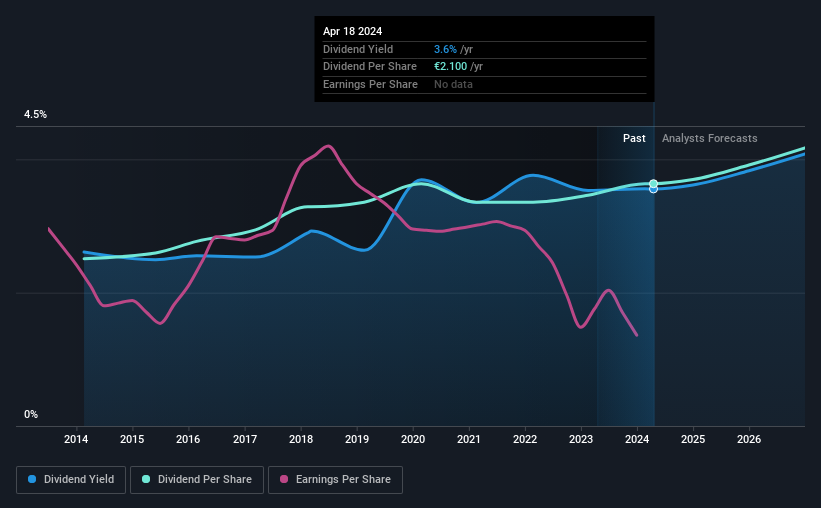The width and height of the screenshot is (821, 508).
Task: Select the Analysts Forecasts label
Action: (x=709, y=138)
